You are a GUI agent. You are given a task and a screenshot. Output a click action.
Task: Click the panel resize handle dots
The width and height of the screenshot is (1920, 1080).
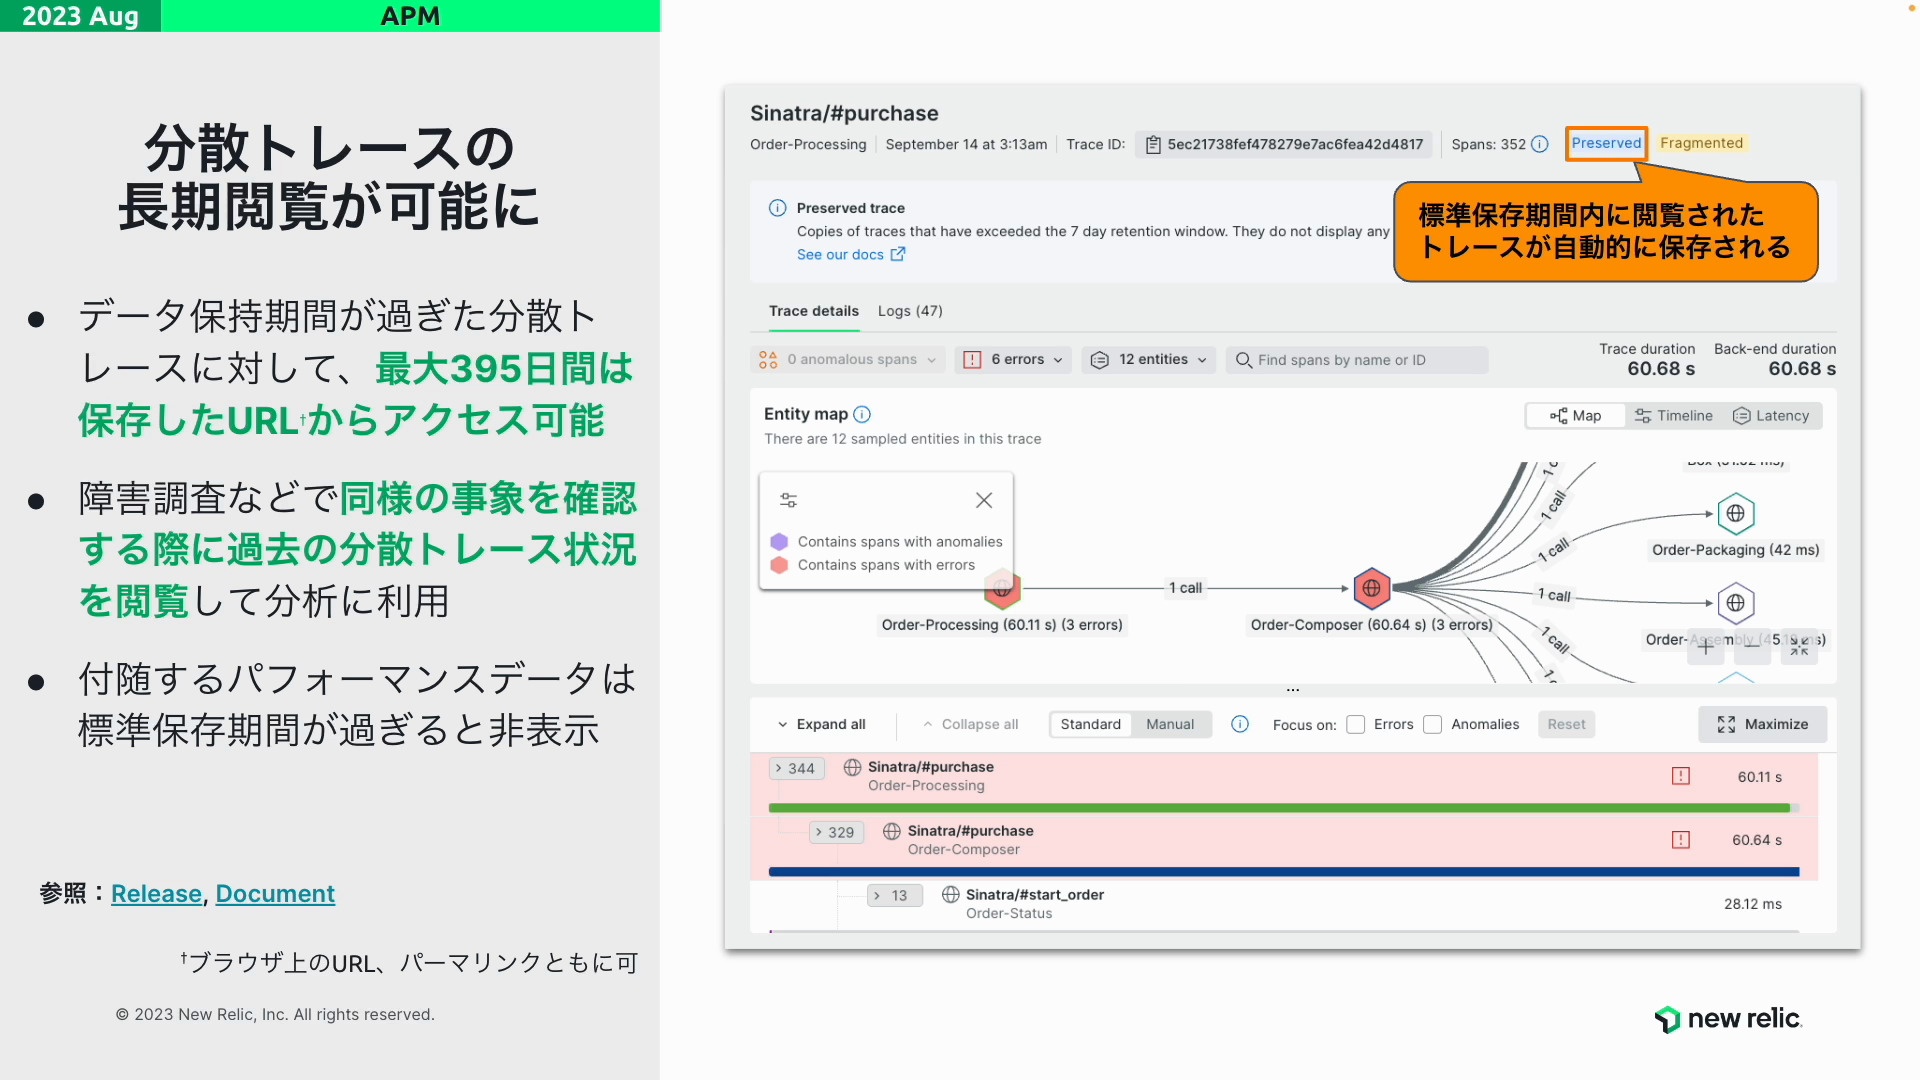[1293, 690]
